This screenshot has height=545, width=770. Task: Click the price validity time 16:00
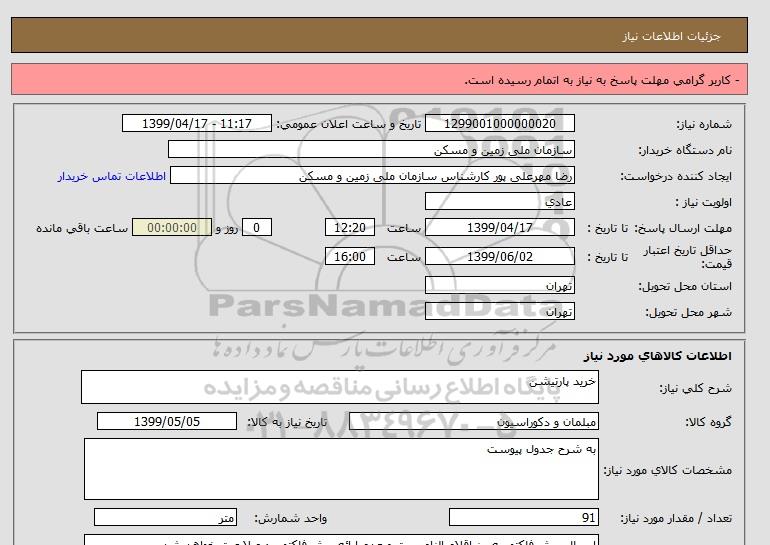point(350,256)
